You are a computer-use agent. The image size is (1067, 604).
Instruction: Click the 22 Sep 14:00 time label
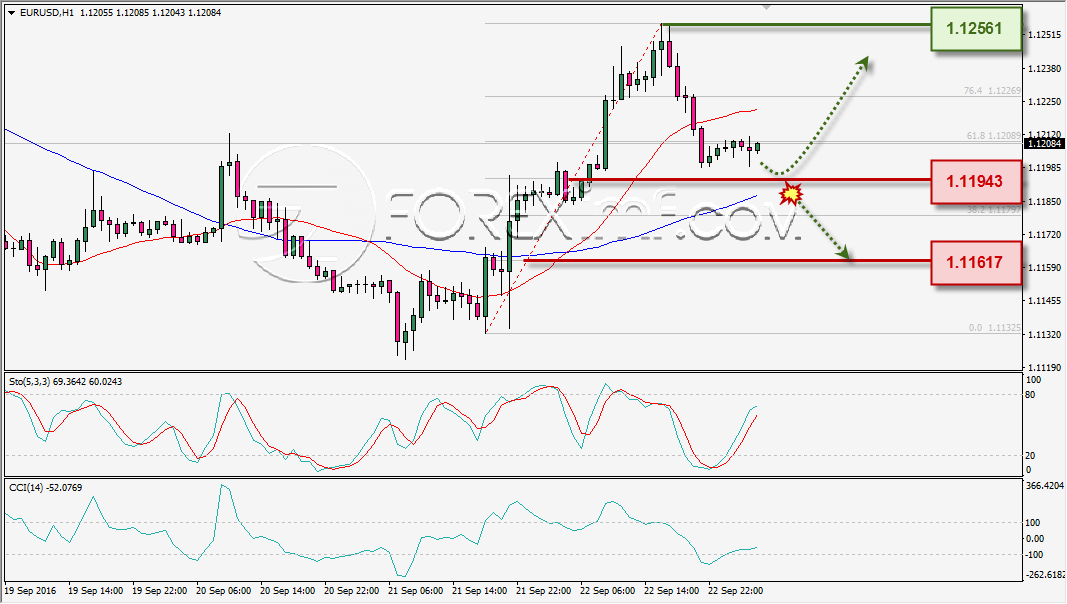tap(672, 590)
